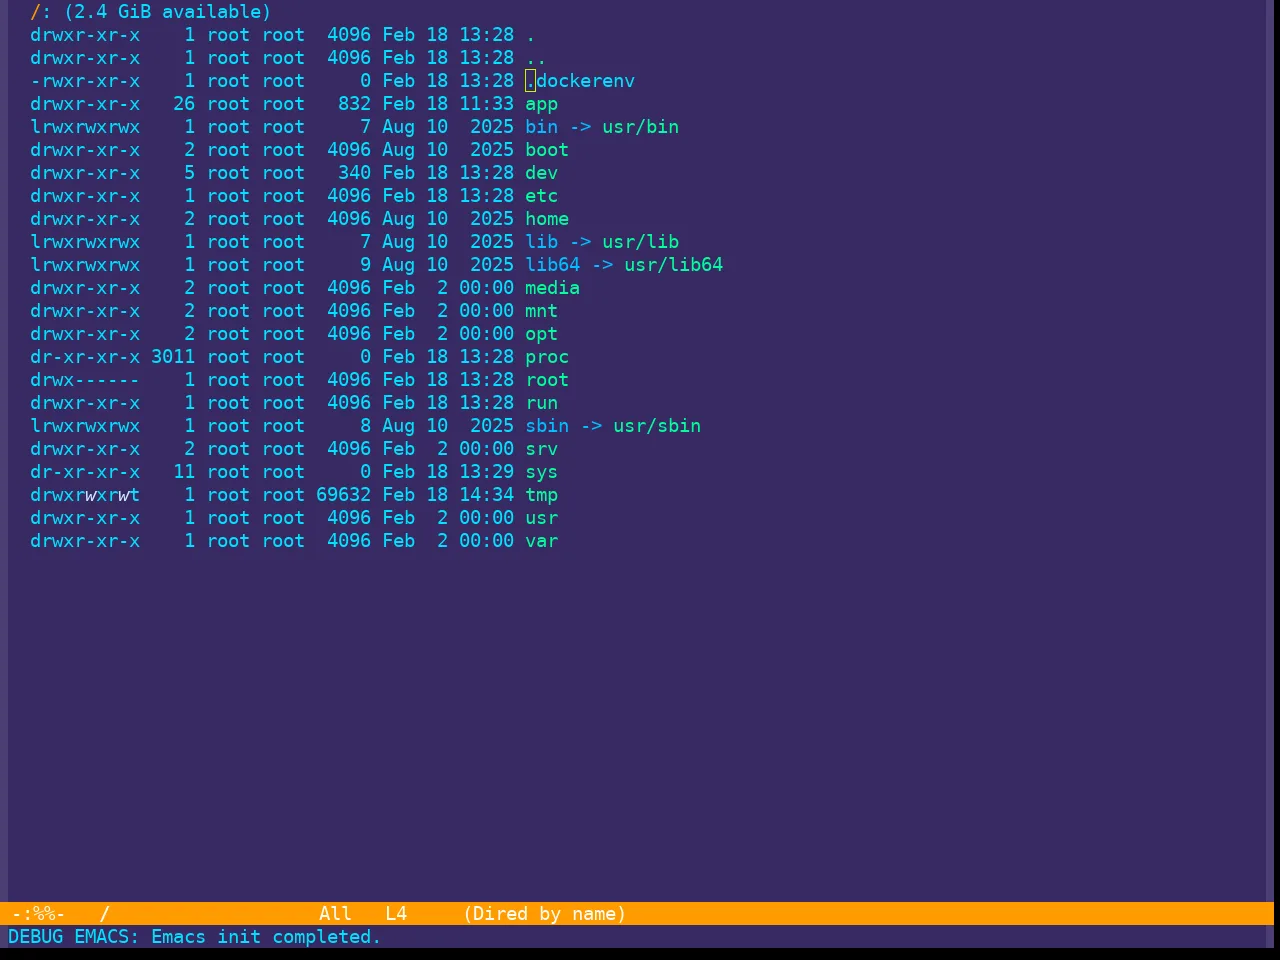Click the 832 size of app
Screen dimensions: 1280x960
(x=354, y=104)
